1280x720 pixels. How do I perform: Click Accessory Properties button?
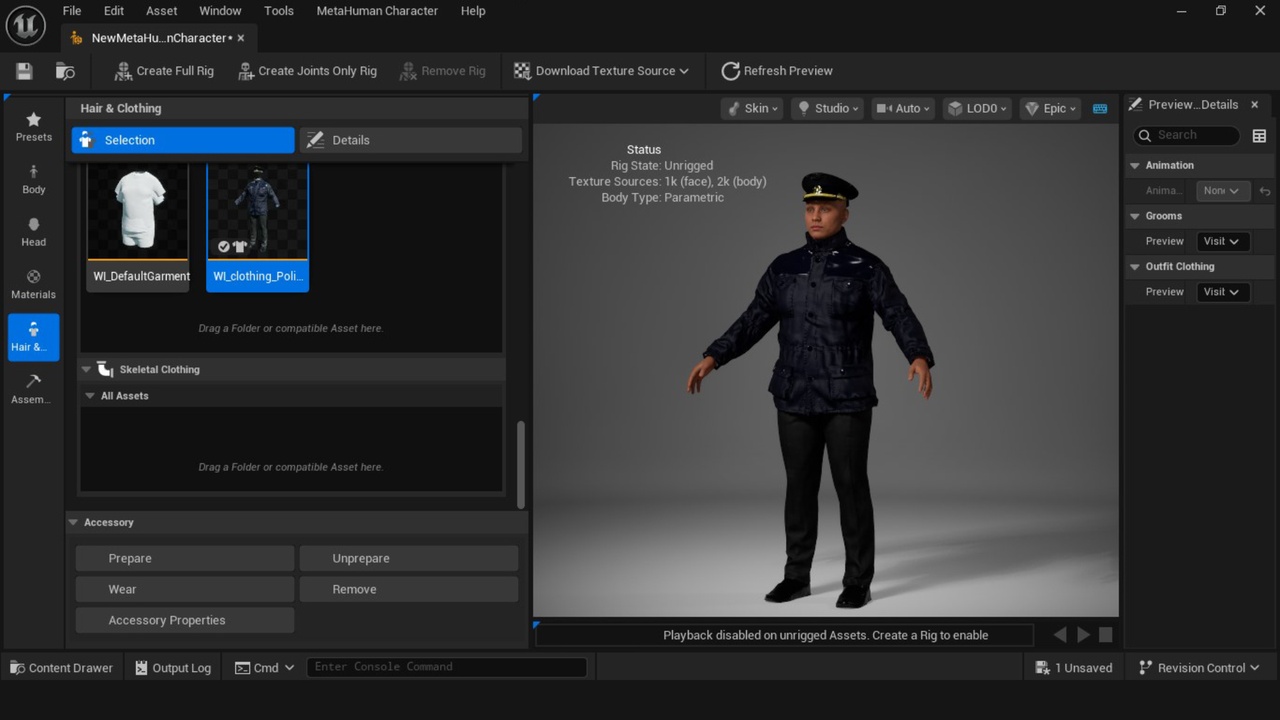tap(185, 620)
